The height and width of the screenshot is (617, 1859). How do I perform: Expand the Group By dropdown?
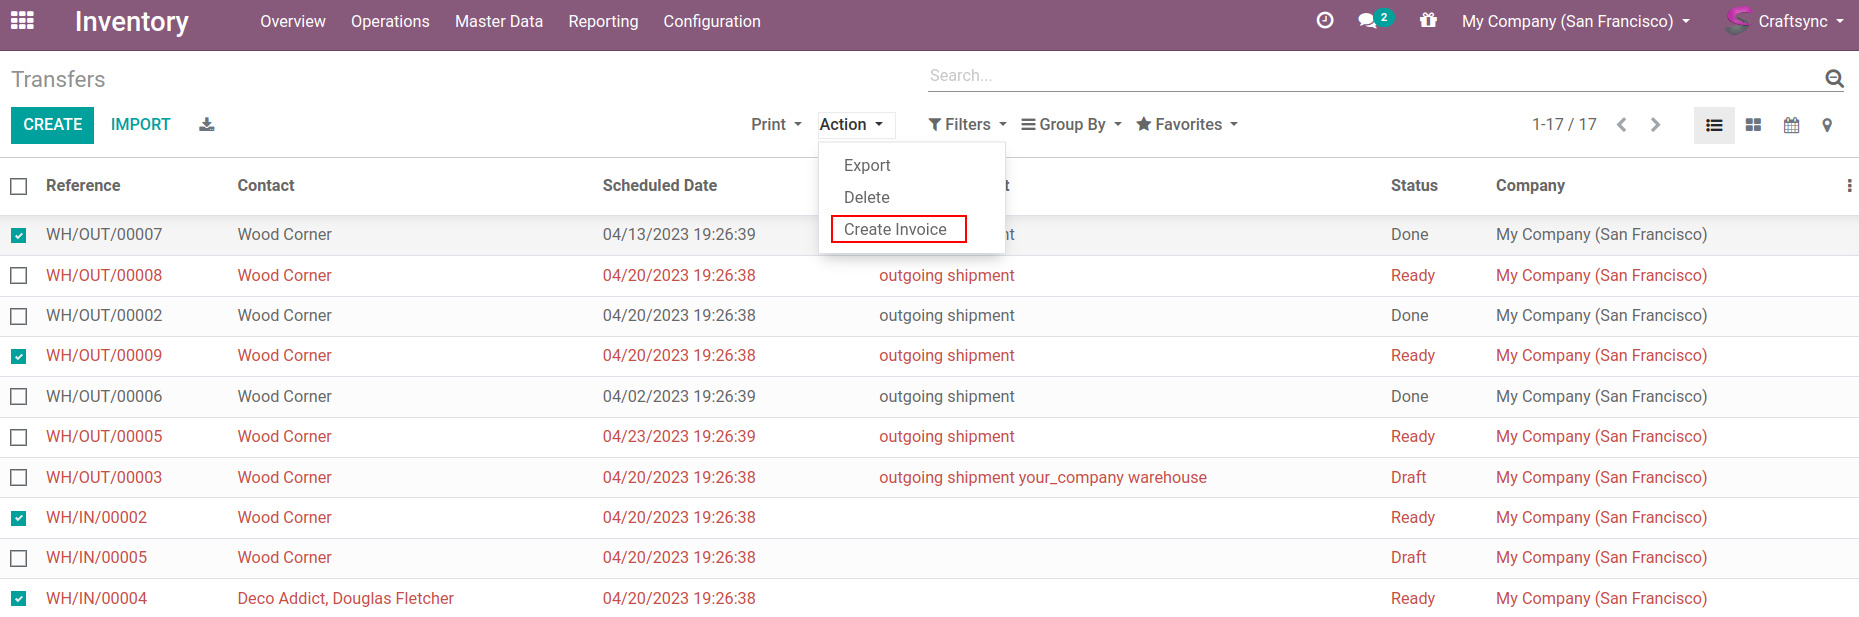1071,125
